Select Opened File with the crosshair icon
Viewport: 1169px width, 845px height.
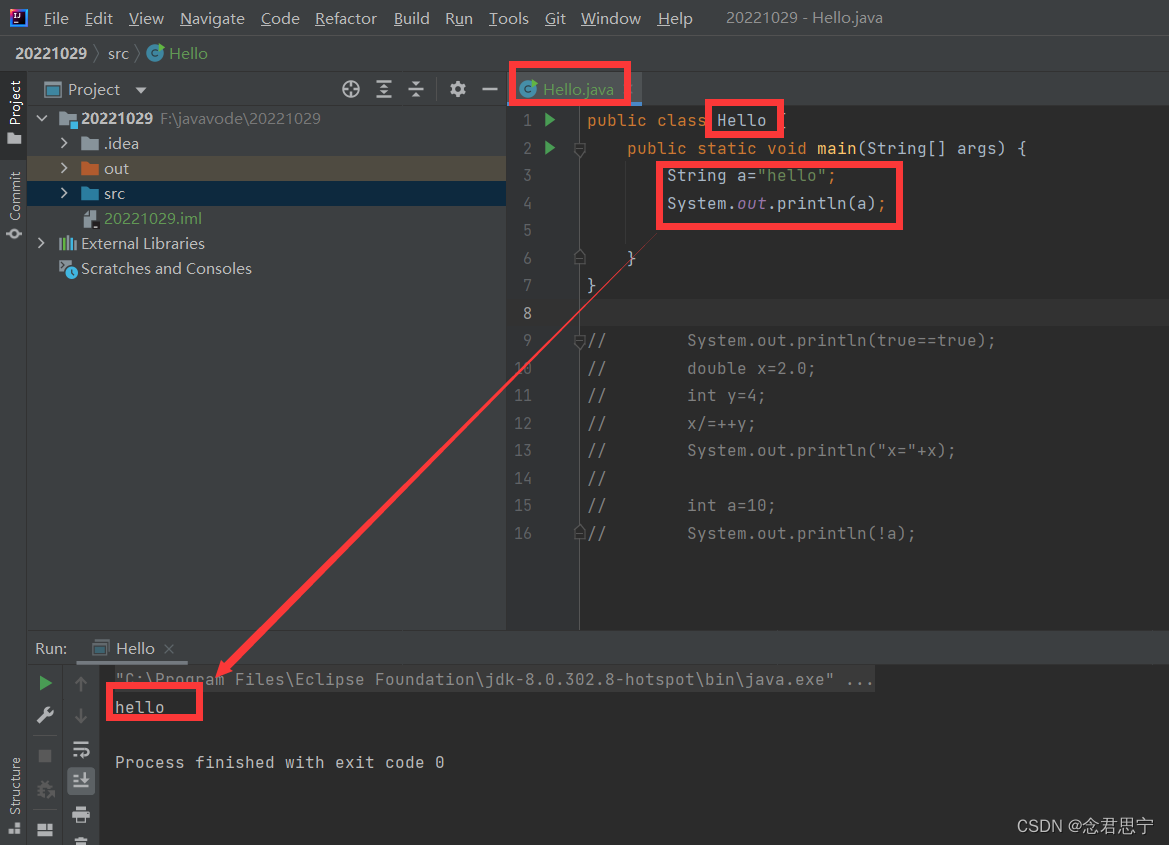tap(350, 89)
